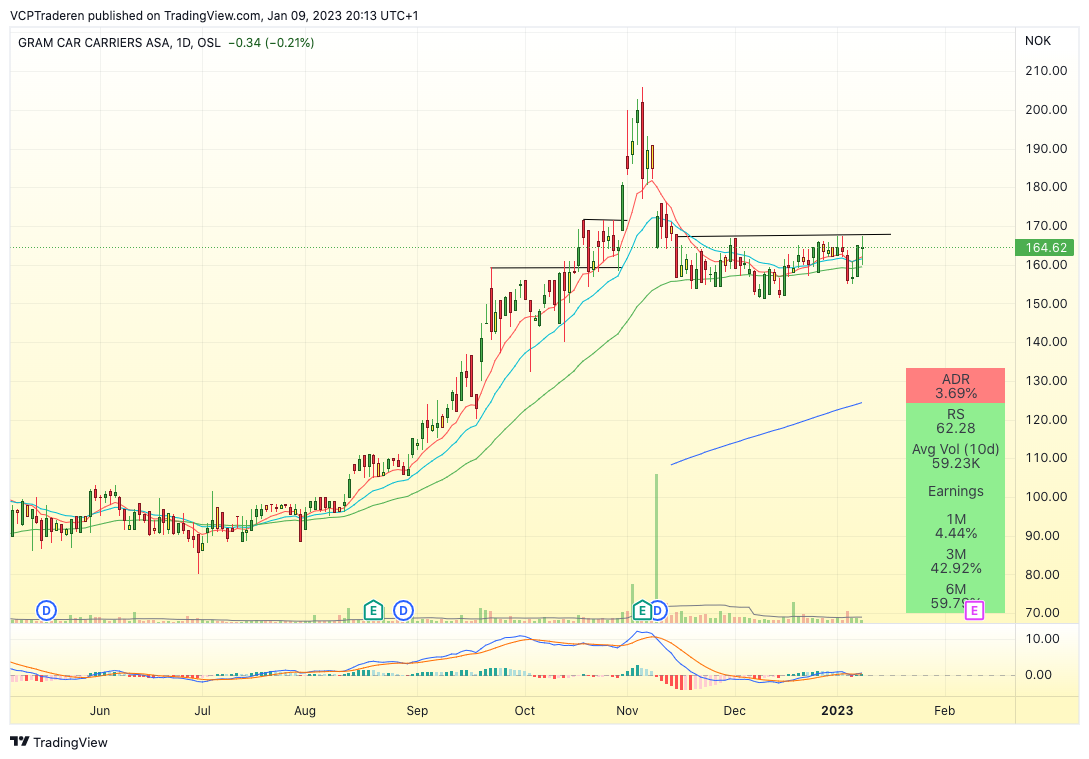
Task: Click the earnings E marker in August
Action: tap(374, 611)
